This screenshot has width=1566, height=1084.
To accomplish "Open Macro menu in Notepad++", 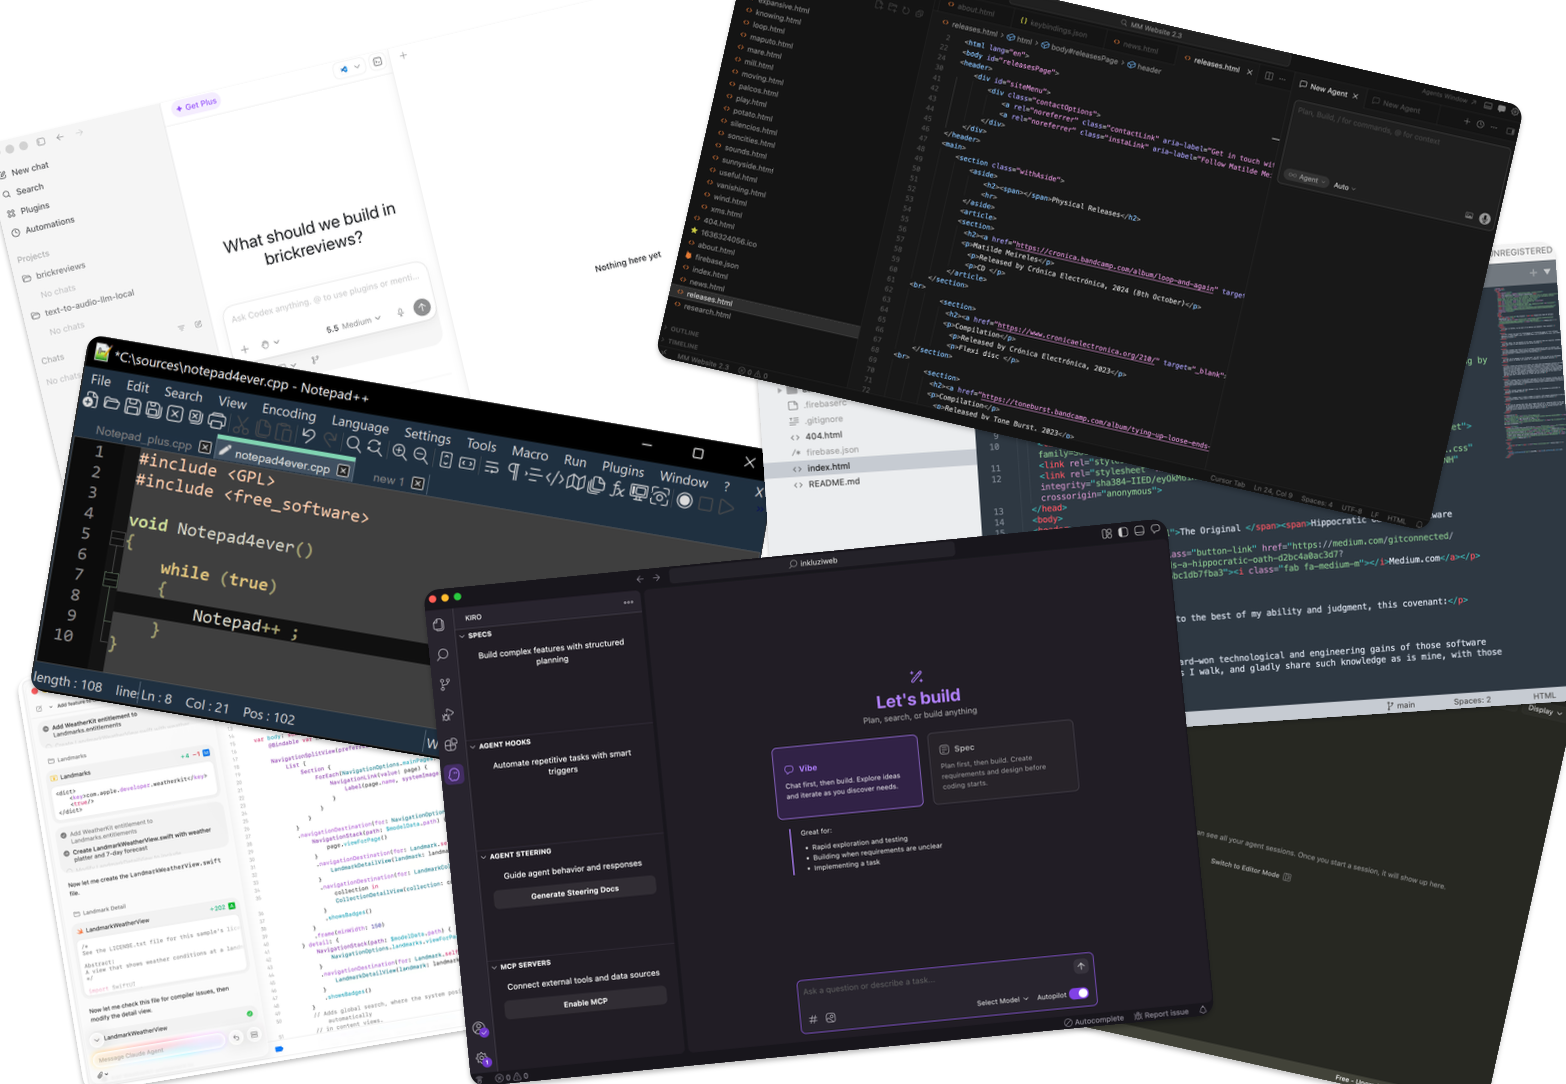I will pos(530,454).
